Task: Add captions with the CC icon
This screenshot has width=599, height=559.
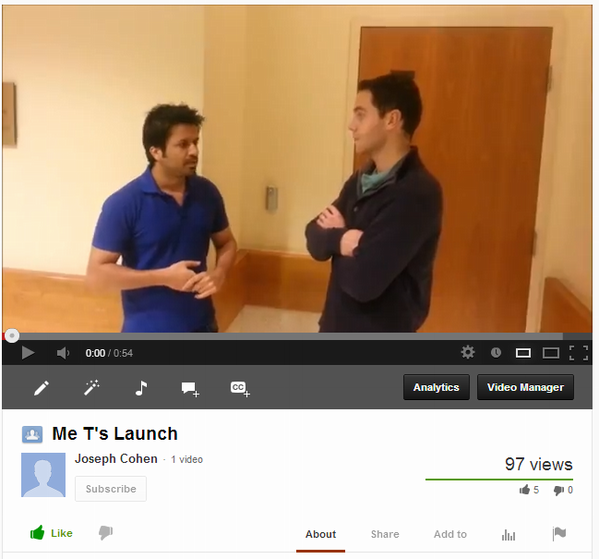Action: [x=240, y=389]
